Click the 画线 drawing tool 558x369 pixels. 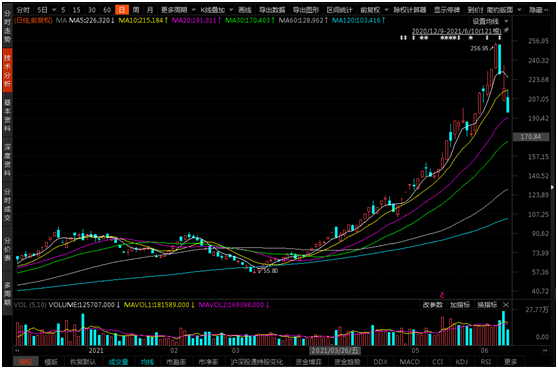coord(245,10)
